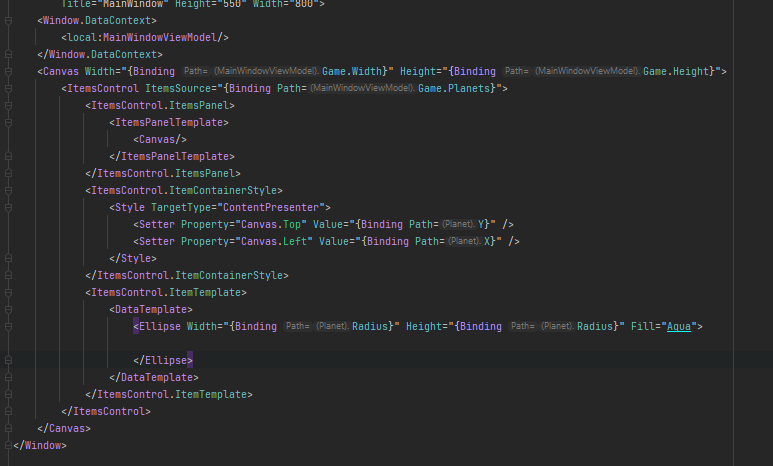
Task: Click fold marker beside </ItemsControl.ItemContainerStyle>
Action: click(x=8, y=276)
